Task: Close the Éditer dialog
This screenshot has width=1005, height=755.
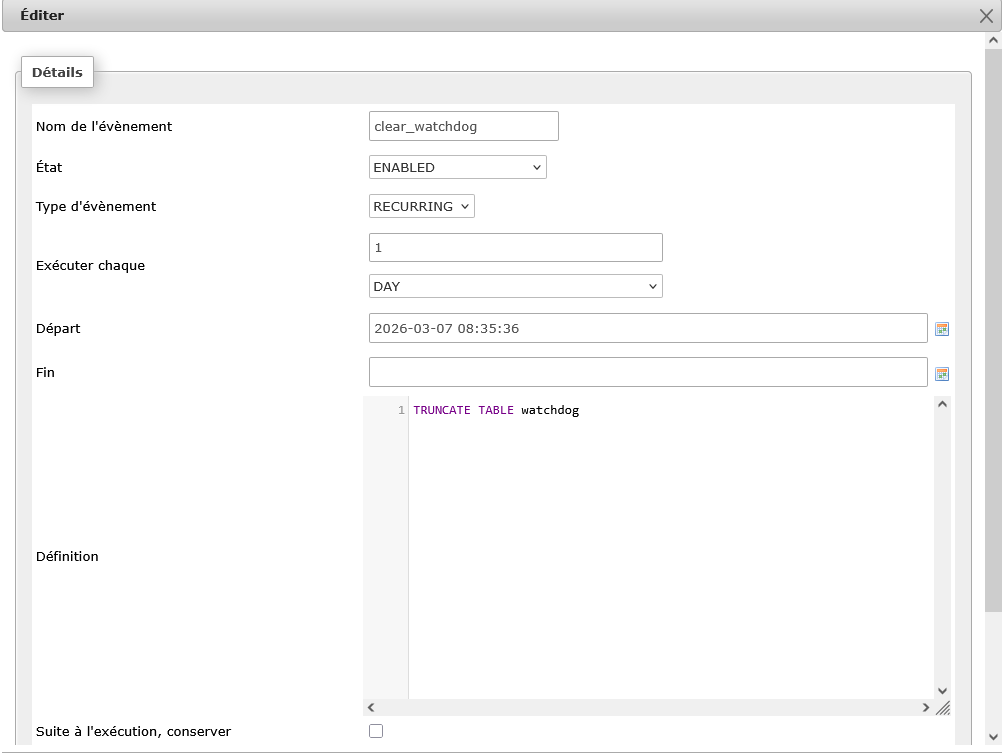Action: [984, 15]
